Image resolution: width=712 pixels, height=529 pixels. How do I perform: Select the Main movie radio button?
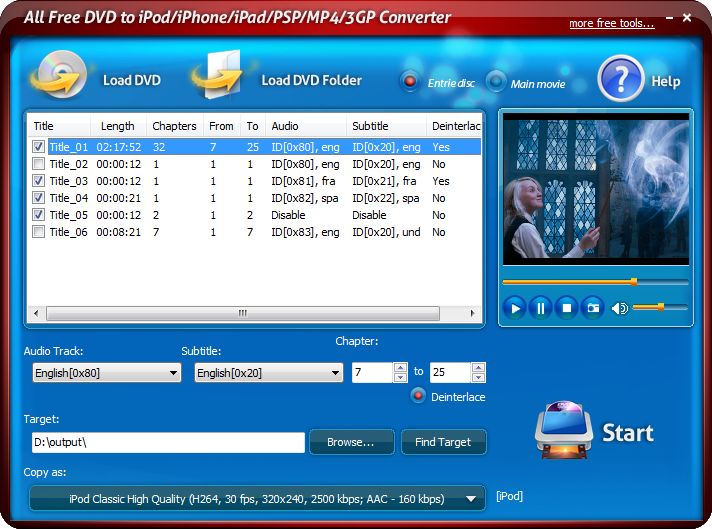(495, 82)
